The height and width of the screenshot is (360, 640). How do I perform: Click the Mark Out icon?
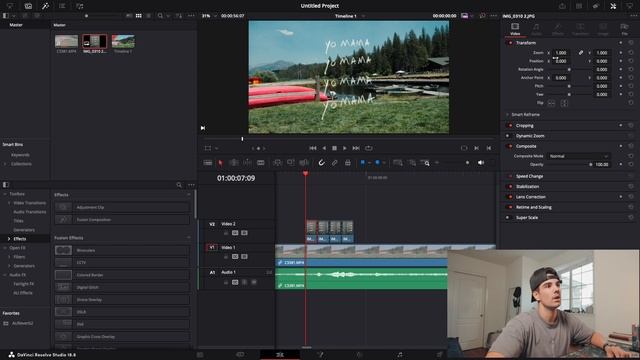pos(489,148)
